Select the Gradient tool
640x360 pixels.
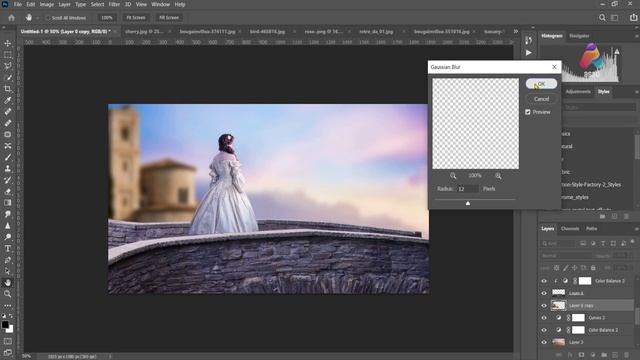pos(7,203)
